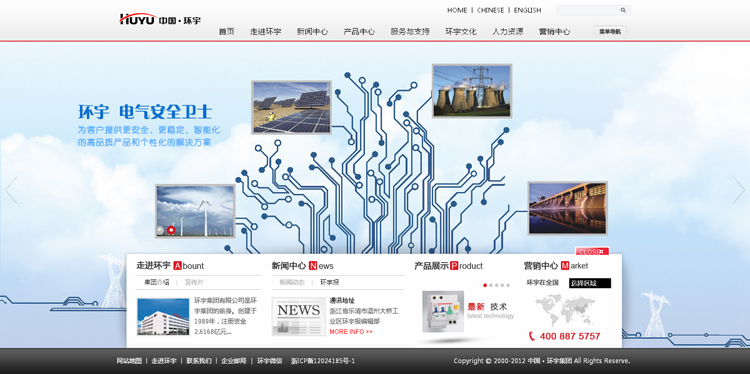Open the 菜单导航 menu navigation dropdown
750x374 pixels.
click(610, 32)
